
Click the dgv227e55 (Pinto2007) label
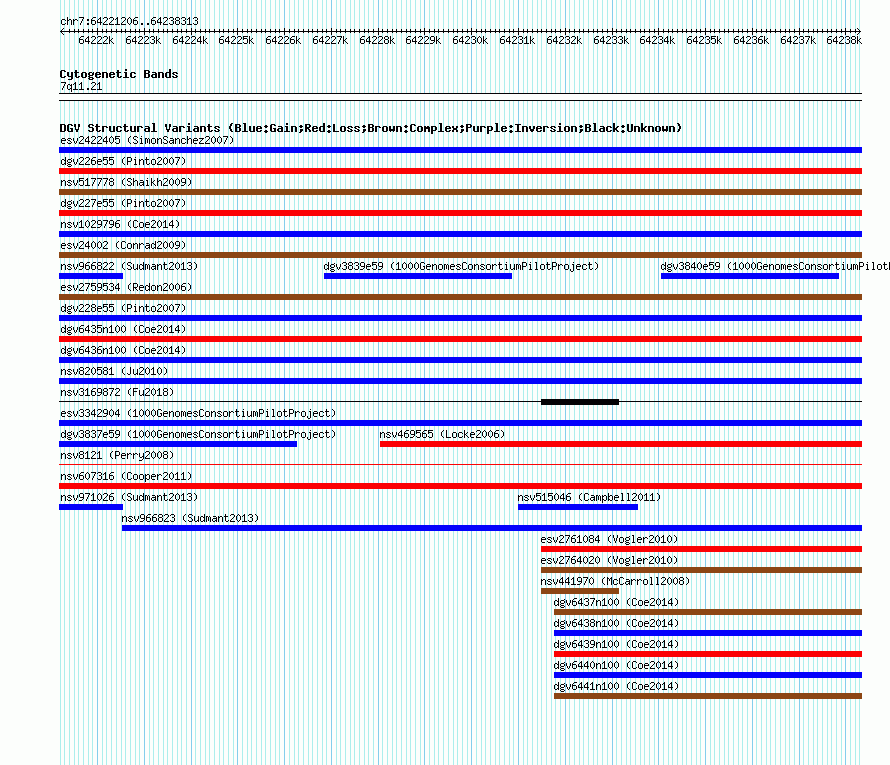123,203
